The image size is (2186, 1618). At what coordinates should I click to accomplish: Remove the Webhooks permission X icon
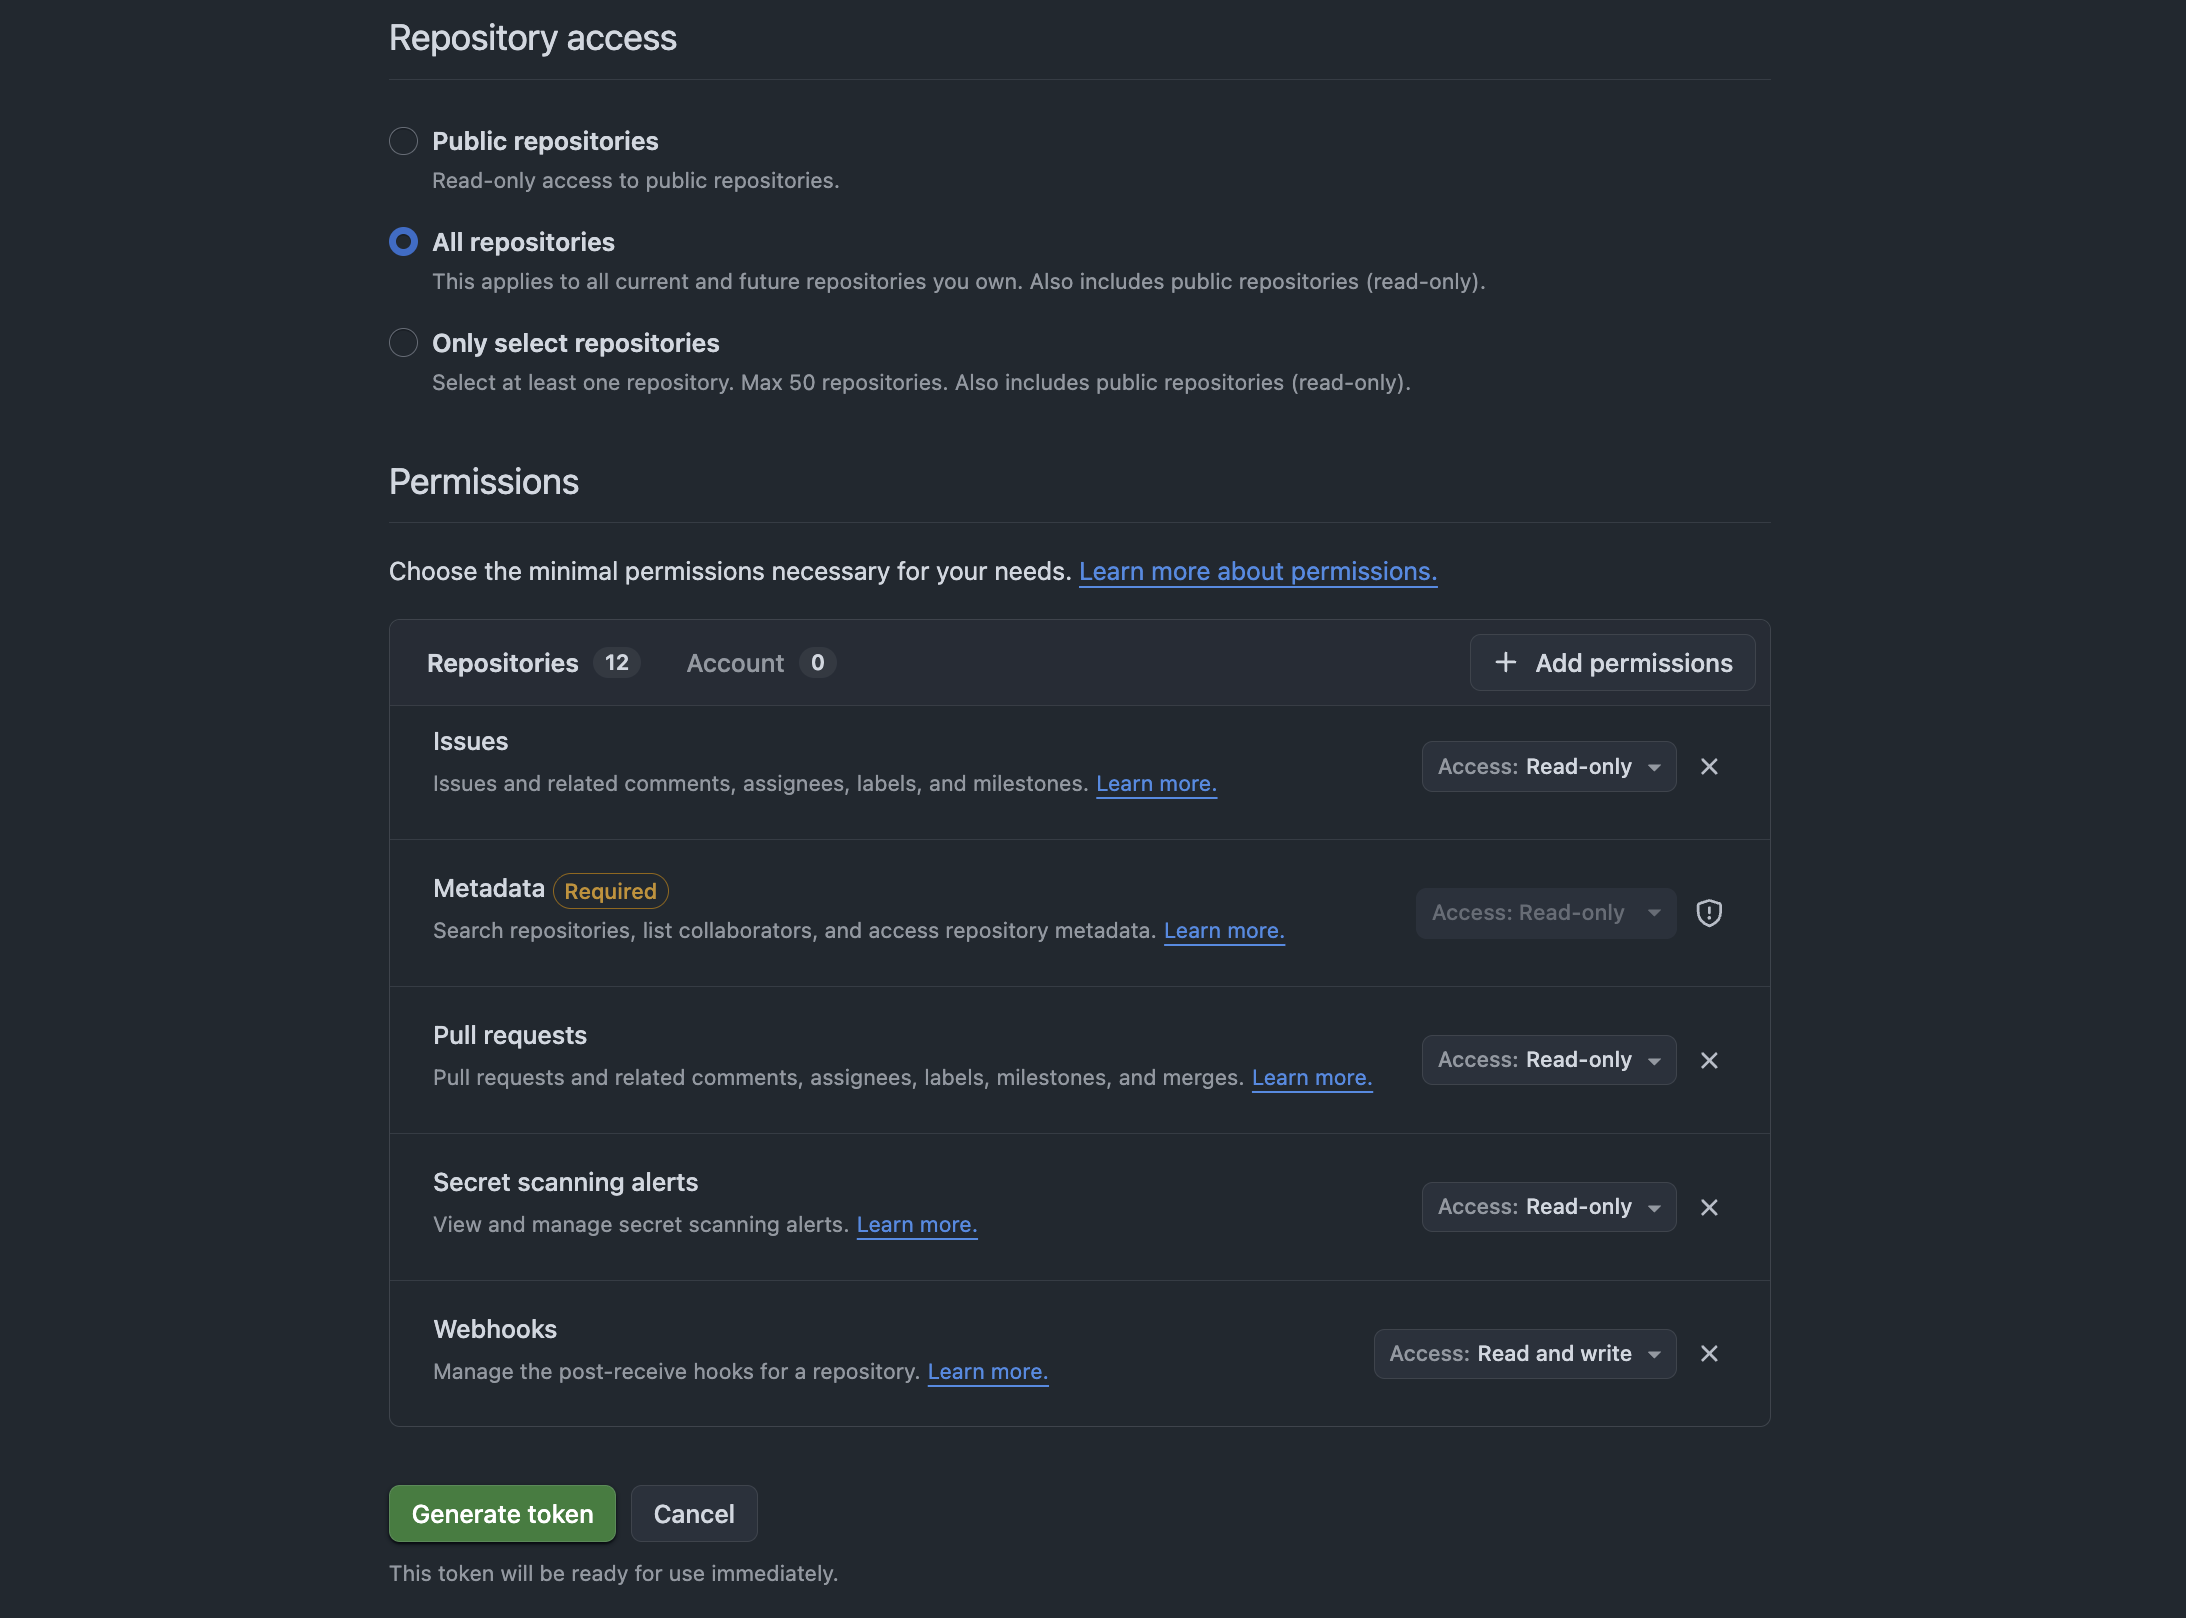click(x=1709, y=1354)
